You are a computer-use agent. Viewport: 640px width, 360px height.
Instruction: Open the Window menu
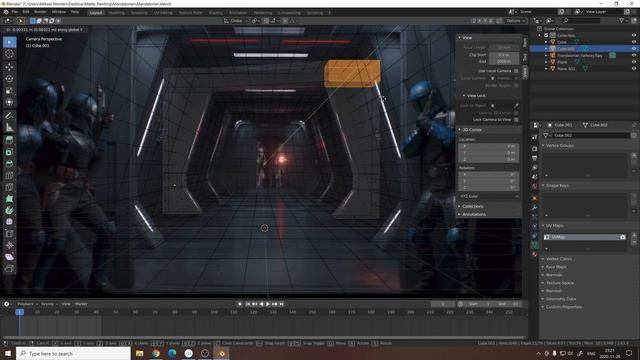coord(59,12)
